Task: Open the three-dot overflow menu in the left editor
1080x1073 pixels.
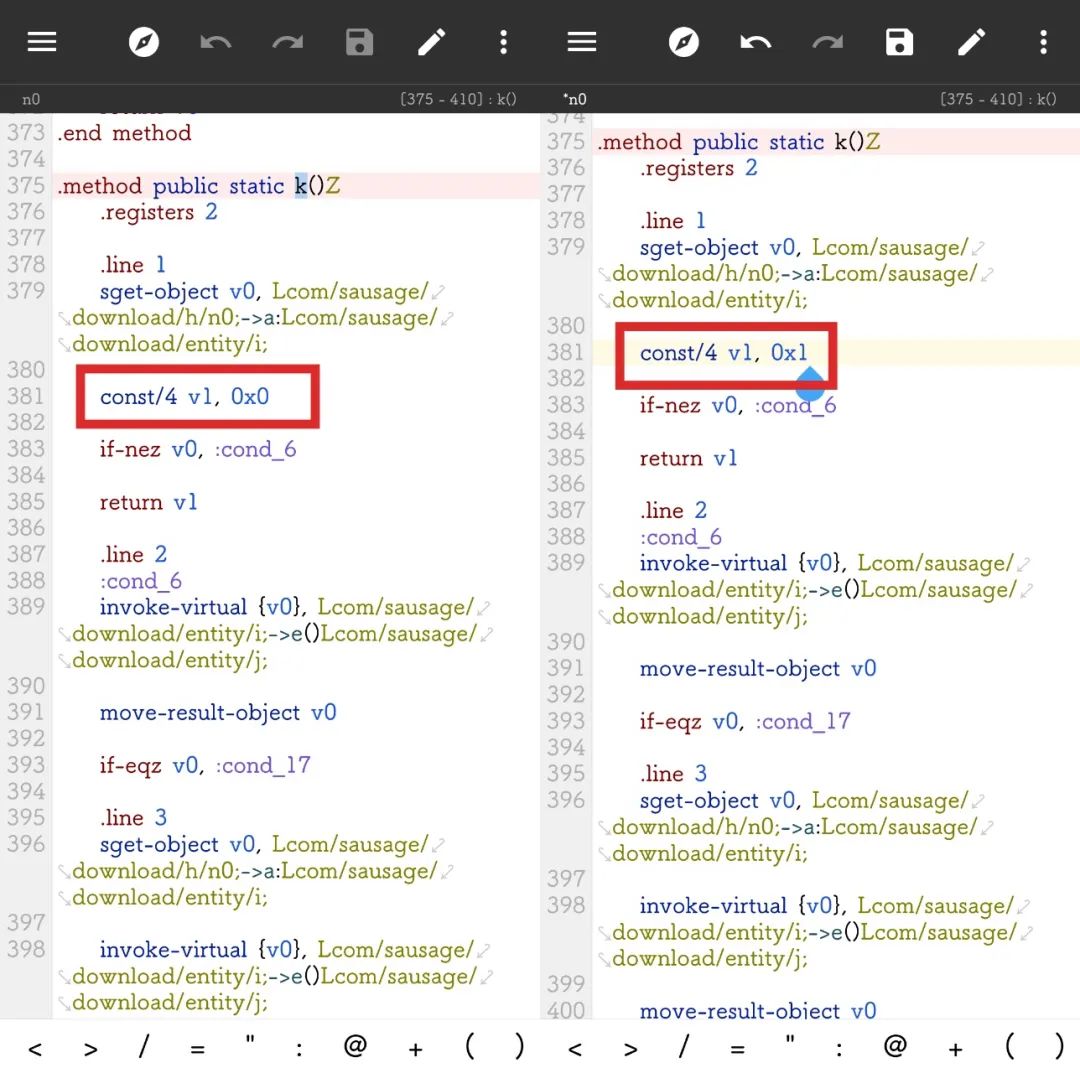Action: (503, 42)
